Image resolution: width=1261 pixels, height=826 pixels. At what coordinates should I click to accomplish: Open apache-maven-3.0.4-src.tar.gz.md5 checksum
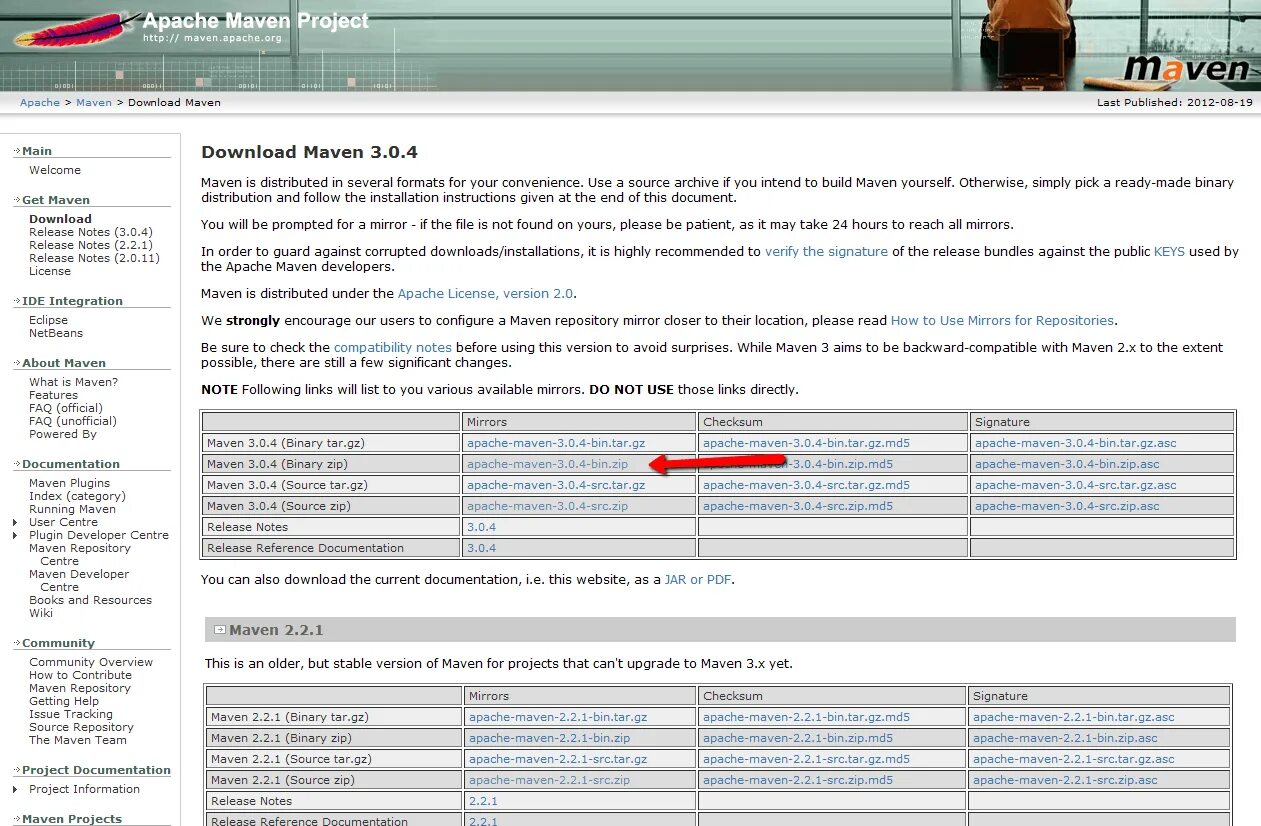click(806, 485)
